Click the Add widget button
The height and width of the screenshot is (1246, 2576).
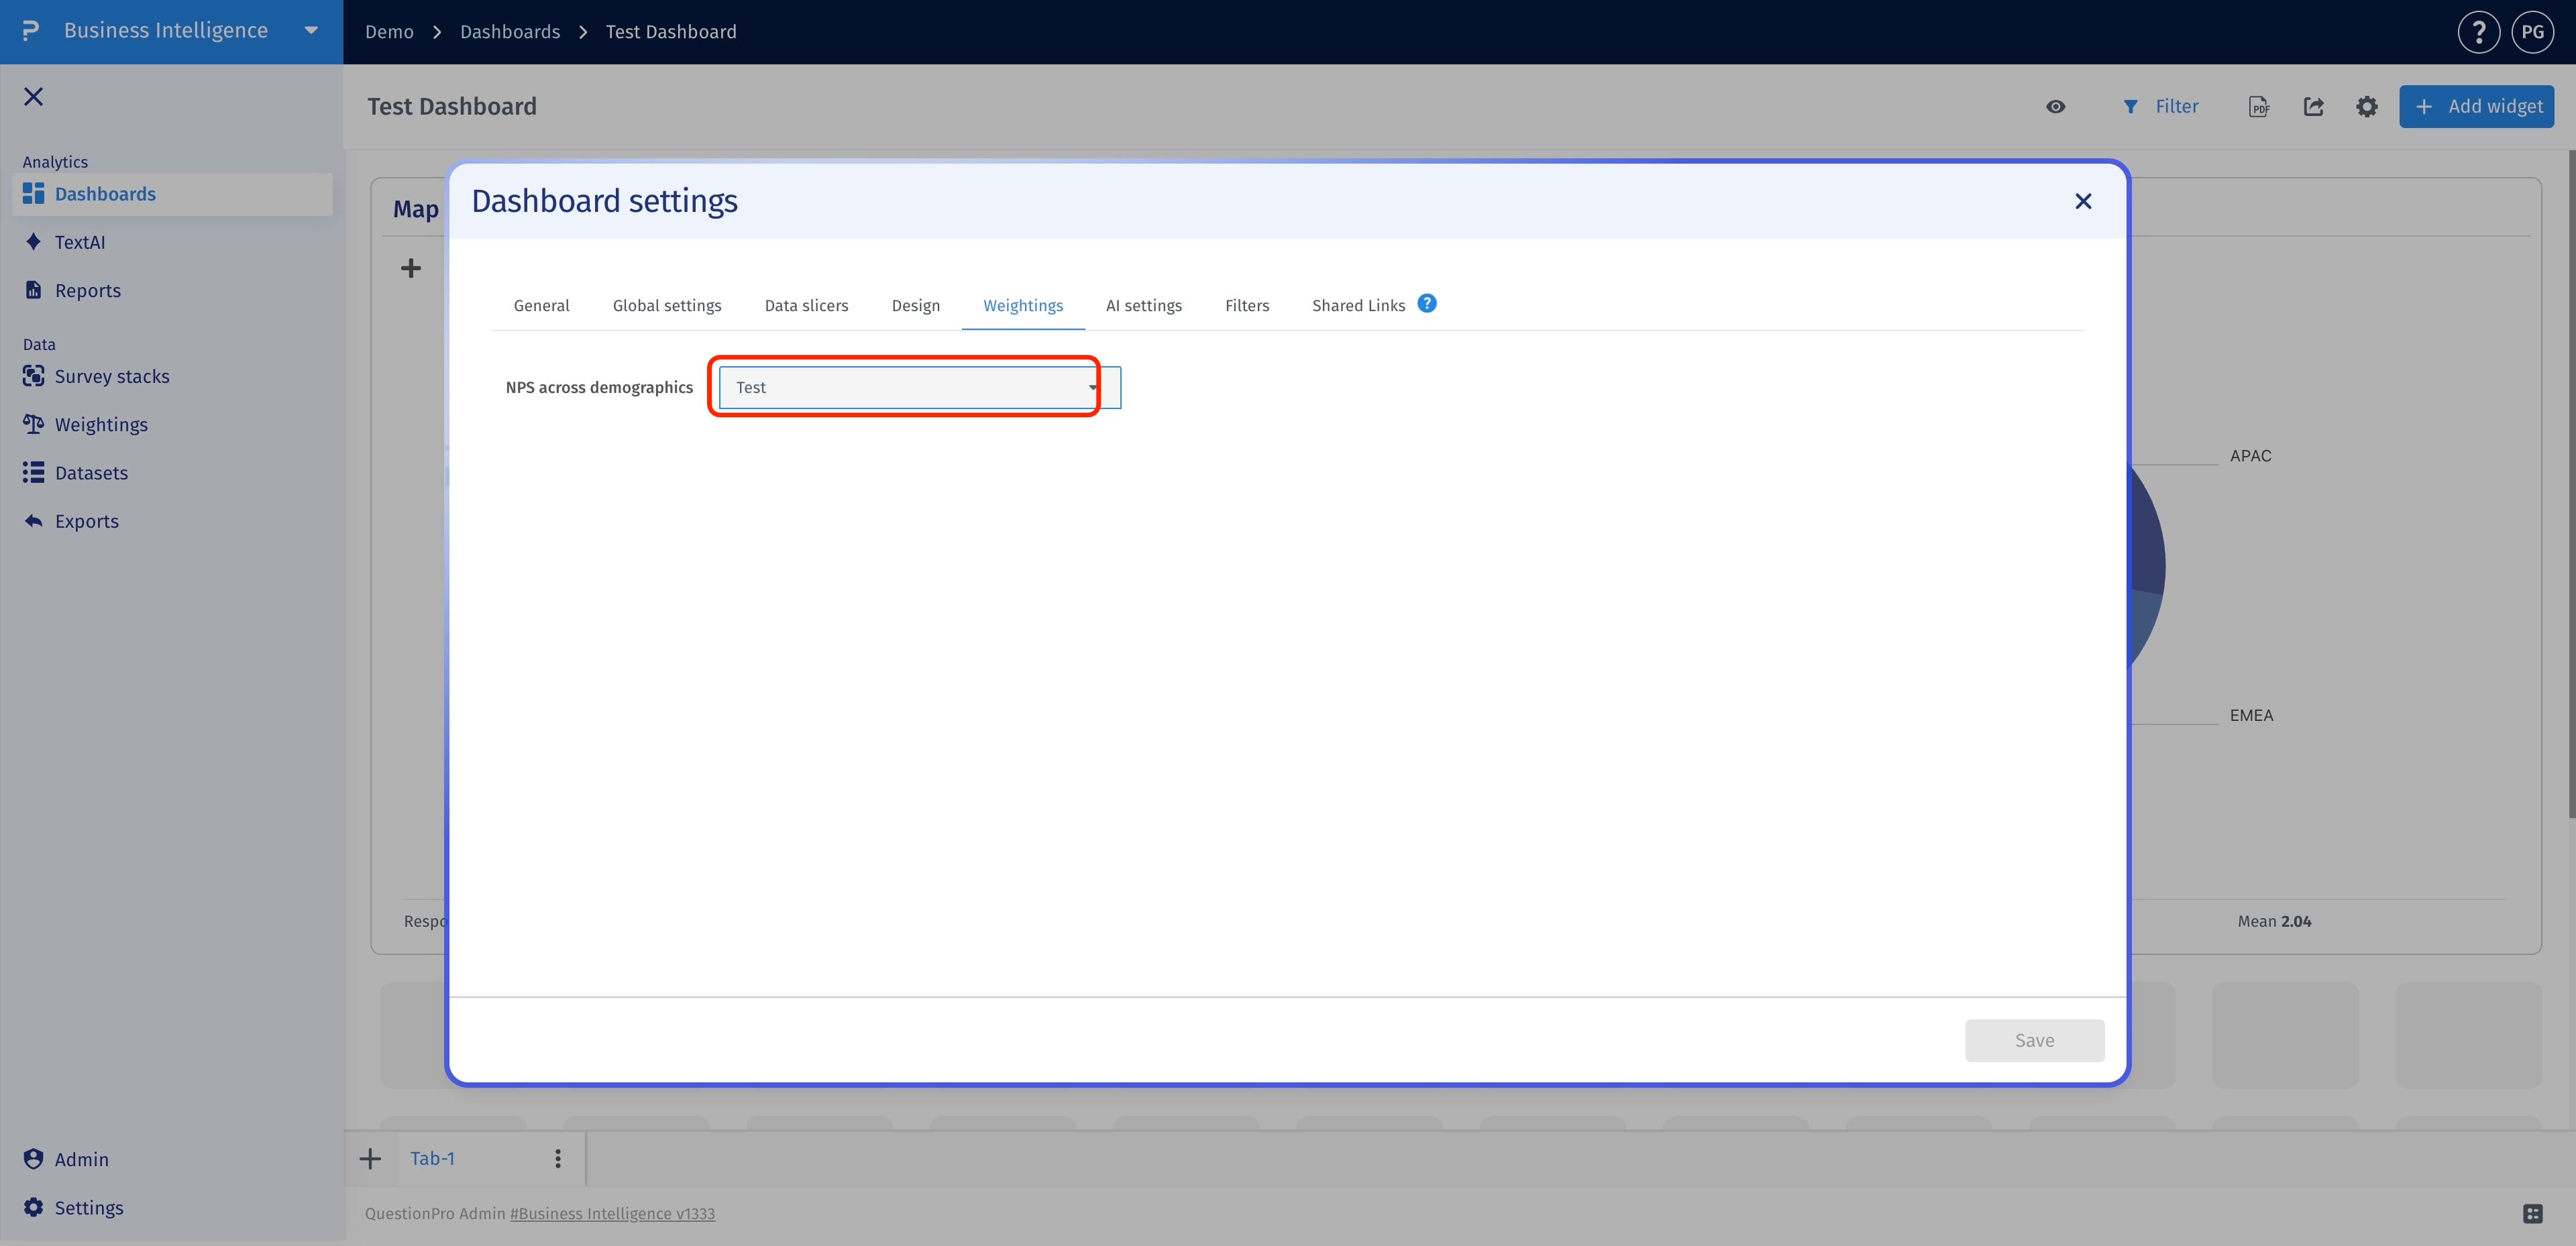click(2476, 106)
